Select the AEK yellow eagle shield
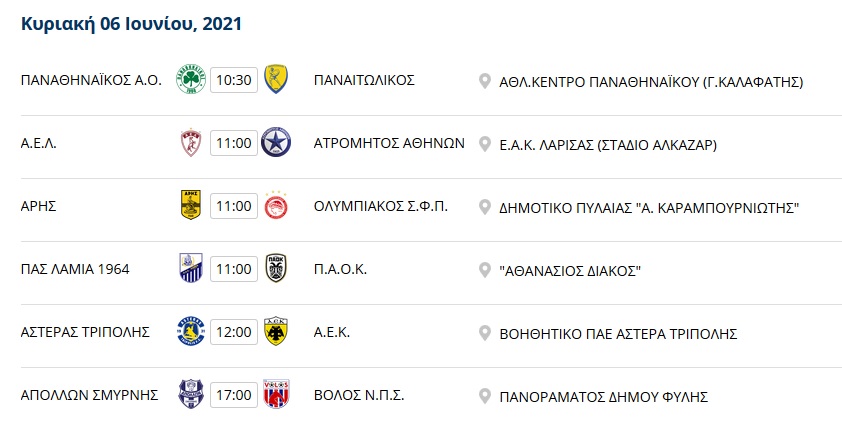This screenshot has height=429, width=842. tap(276, 331)
